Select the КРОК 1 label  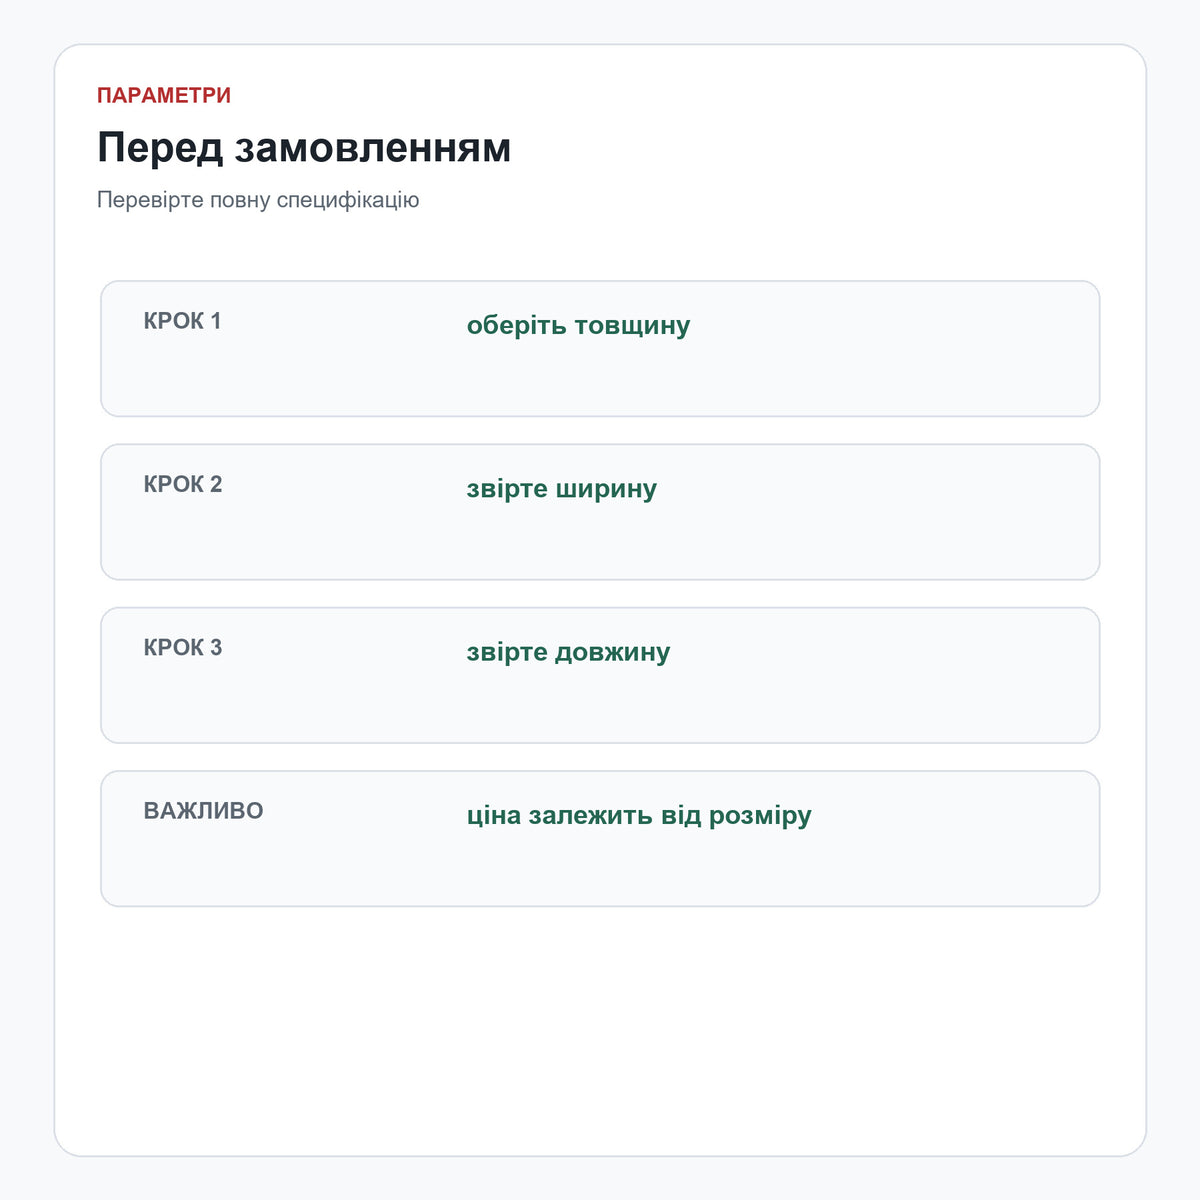pos(183,321)
